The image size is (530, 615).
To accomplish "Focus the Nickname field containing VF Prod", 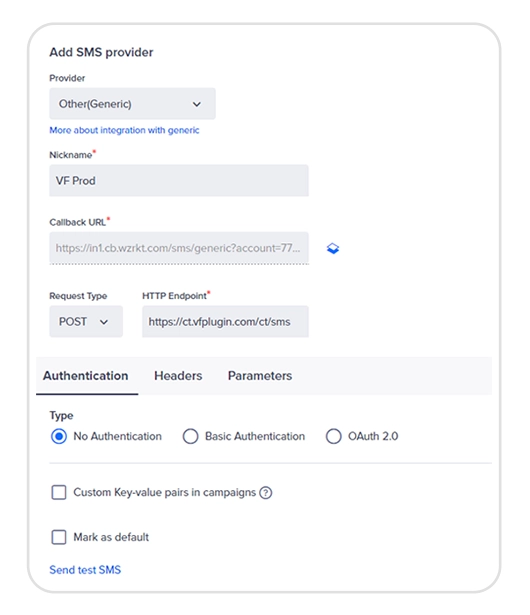I will click(179, 180).
